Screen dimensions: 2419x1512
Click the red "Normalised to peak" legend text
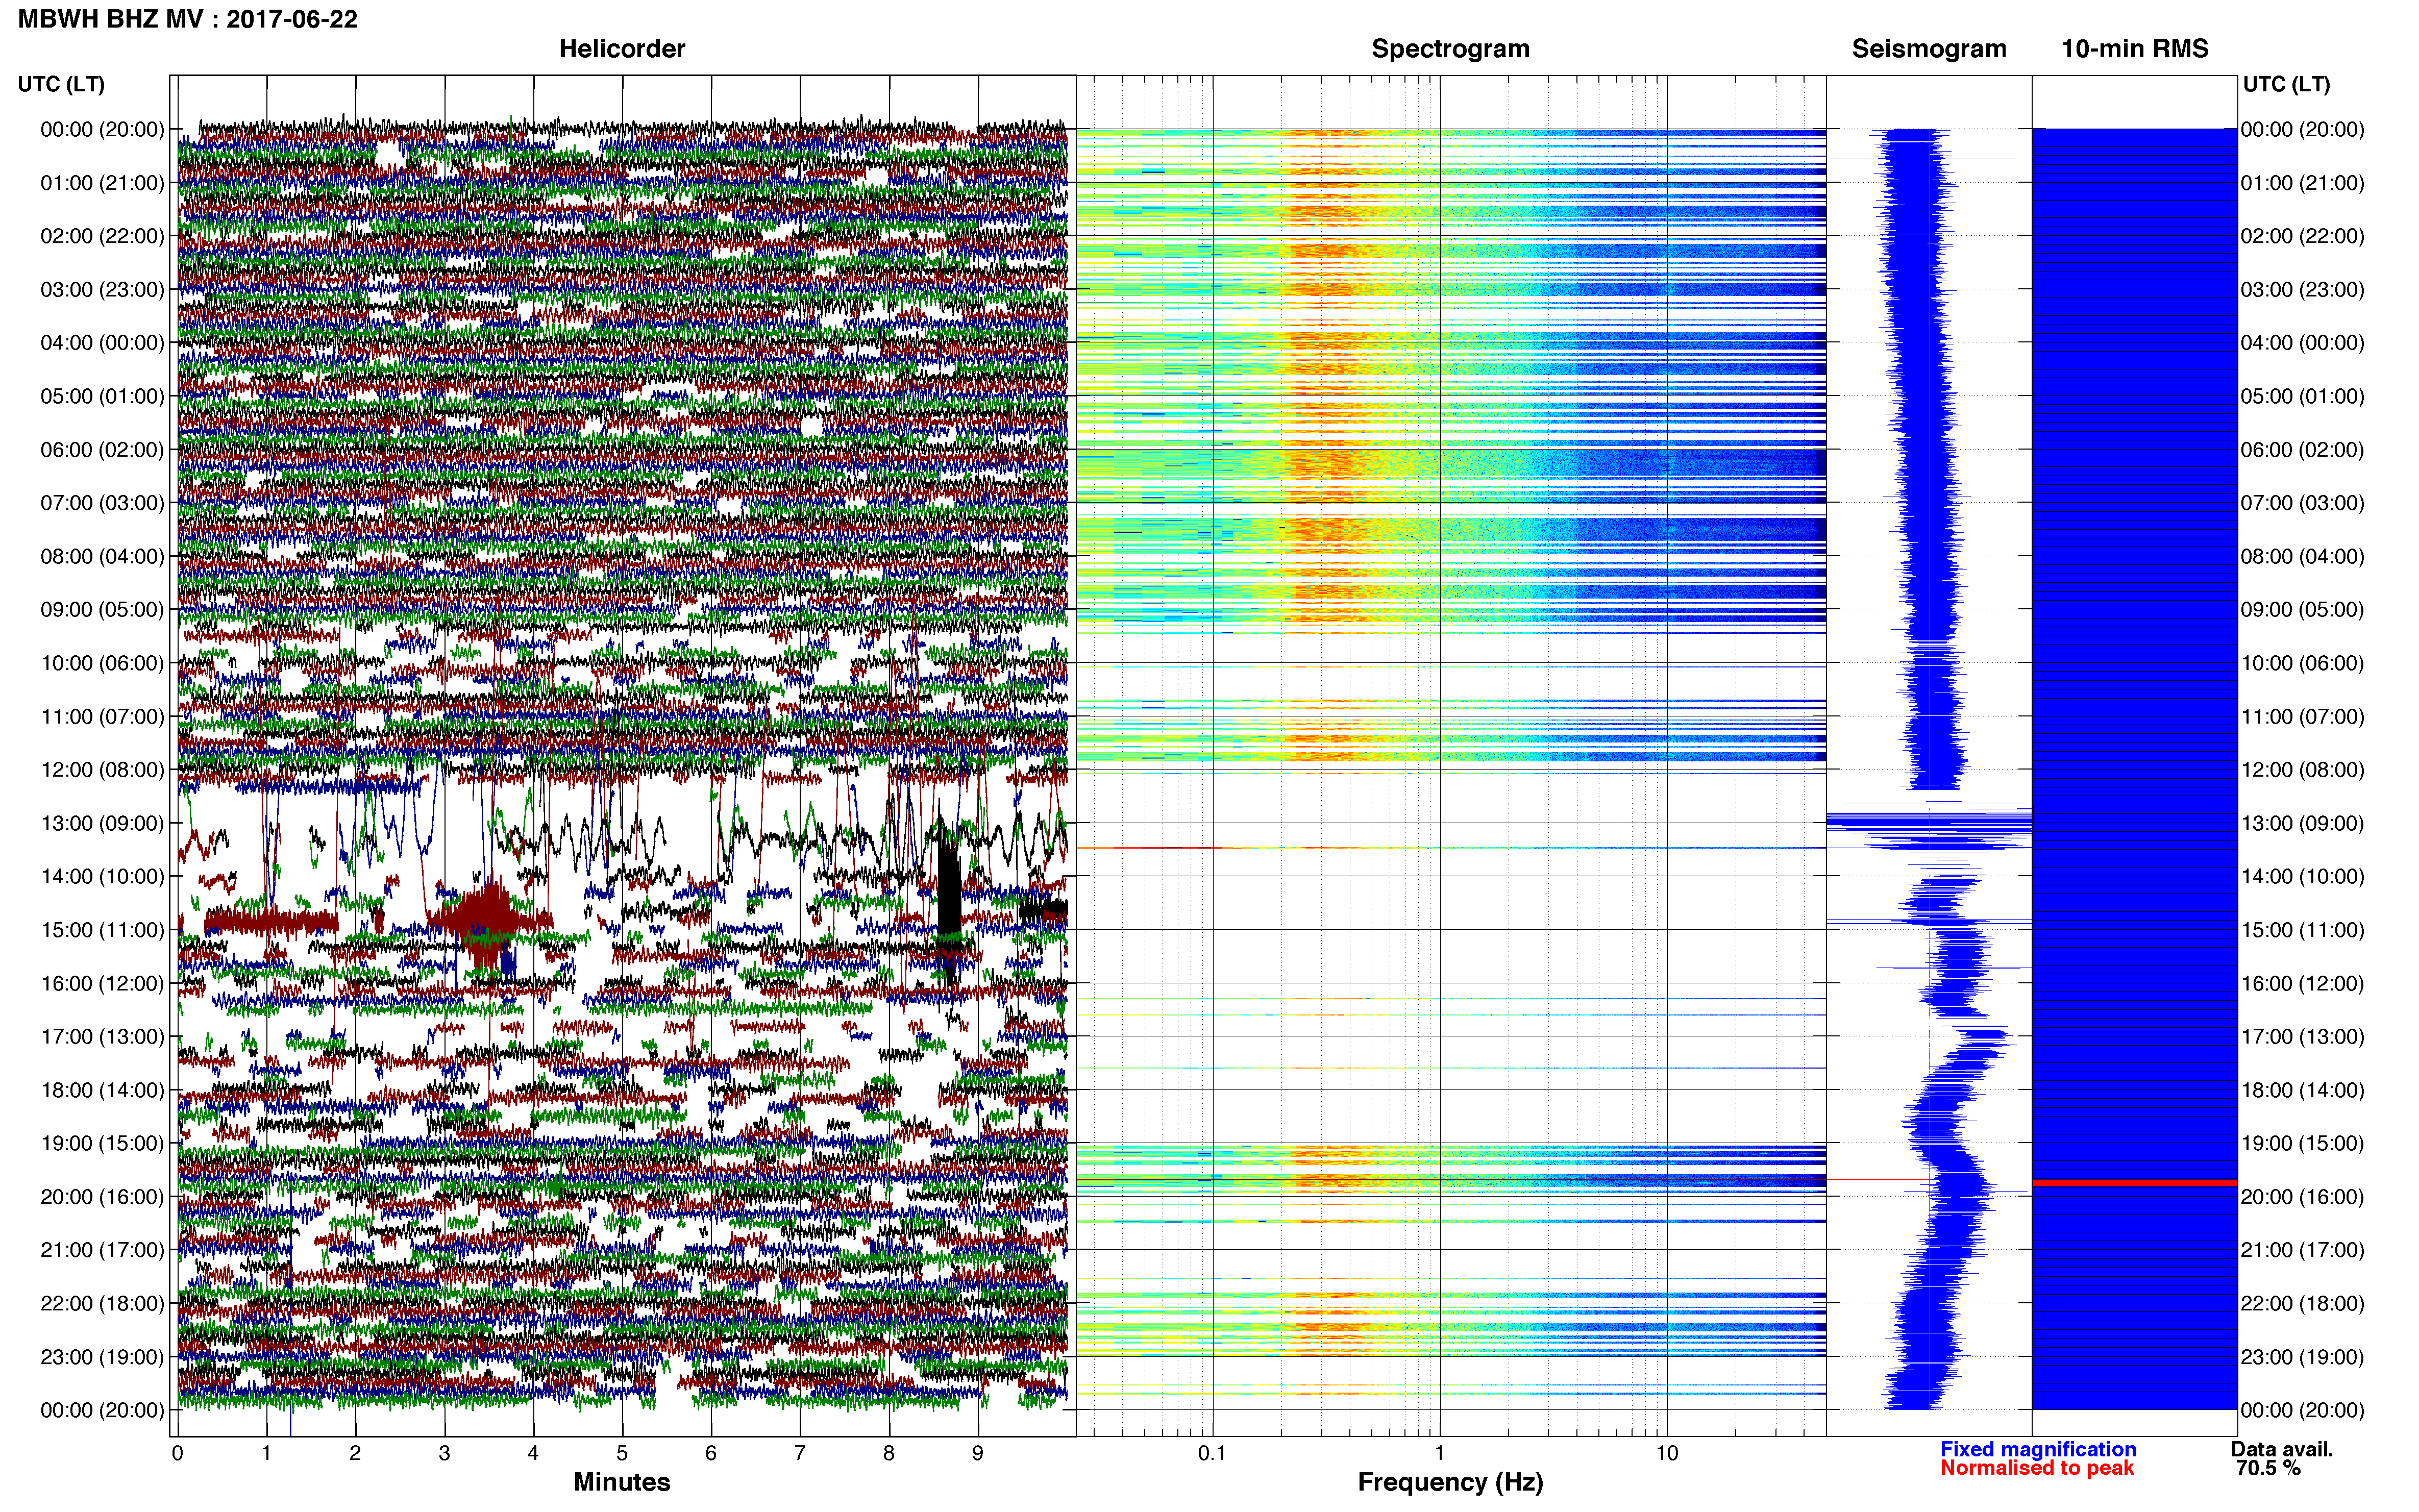point(2037,1468)
